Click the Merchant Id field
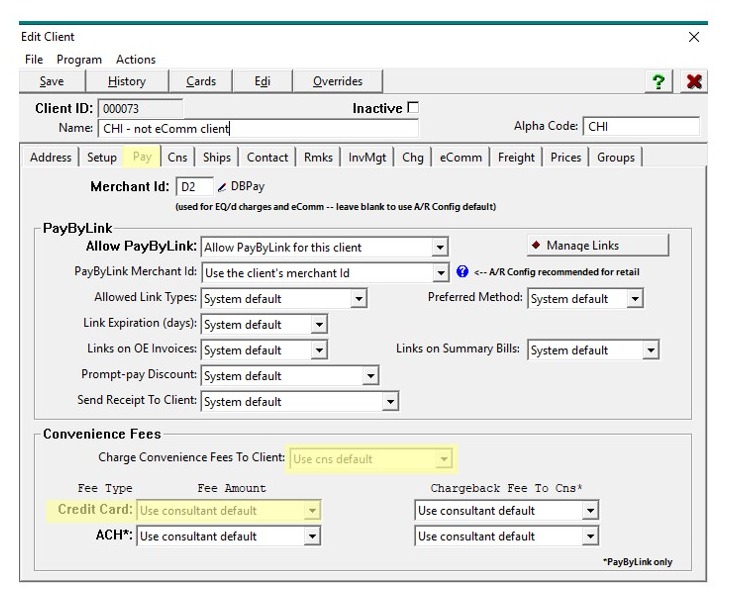 click(x=194, y=186)
